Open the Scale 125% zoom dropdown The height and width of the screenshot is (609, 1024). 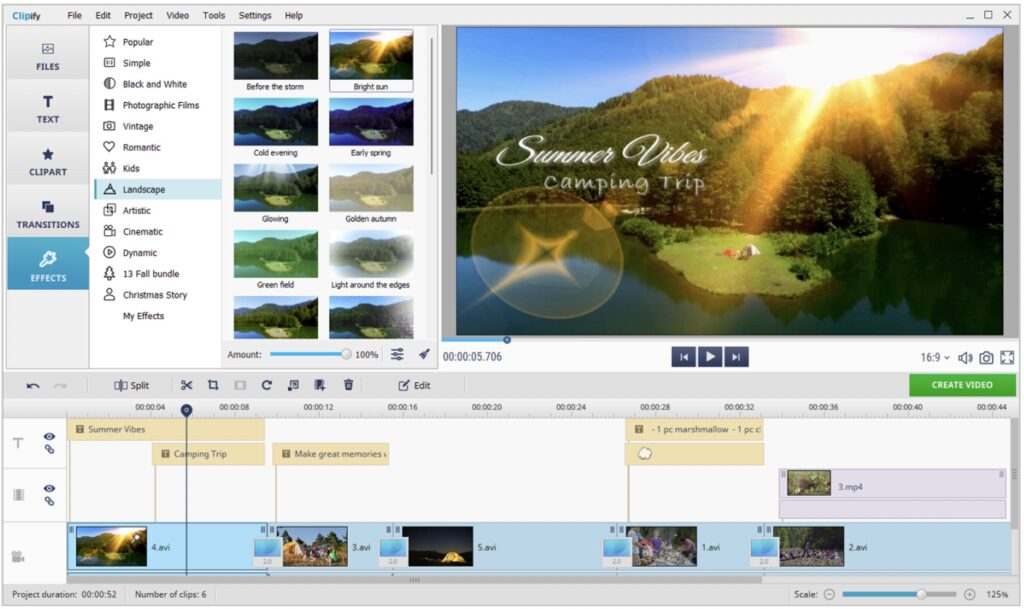tap(997, 594)
